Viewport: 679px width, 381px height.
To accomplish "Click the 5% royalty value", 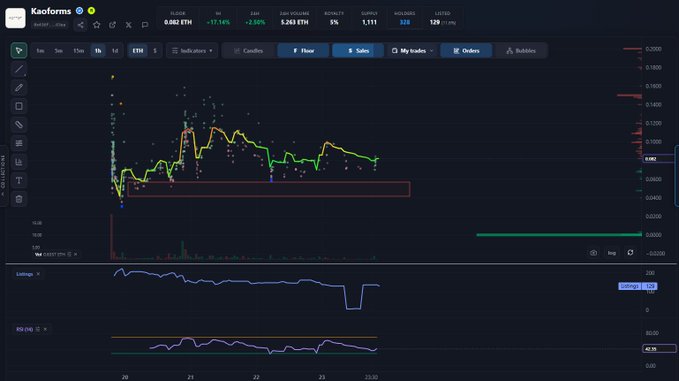I will [x=334, y=22].
